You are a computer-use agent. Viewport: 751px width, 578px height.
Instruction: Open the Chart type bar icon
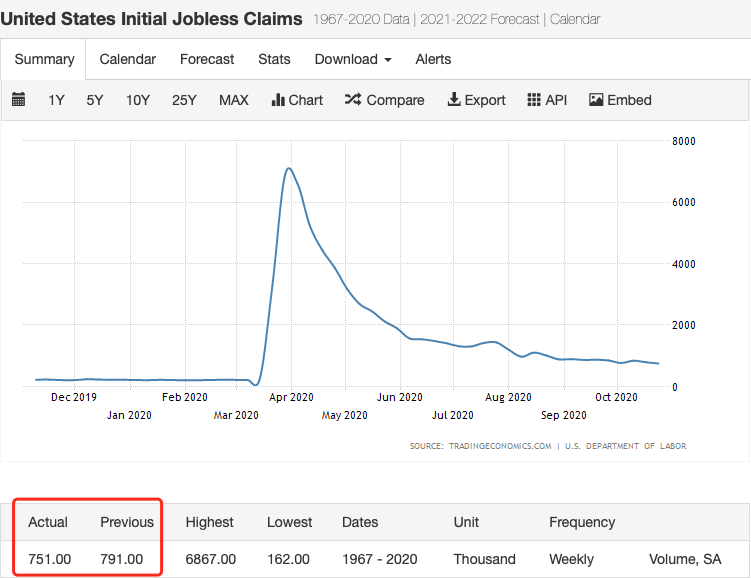click(278, 100)
